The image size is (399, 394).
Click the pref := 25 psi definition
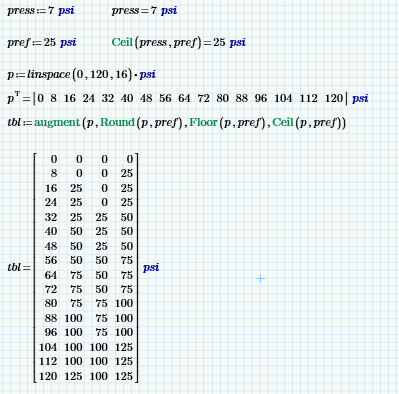tap(42, 43)
